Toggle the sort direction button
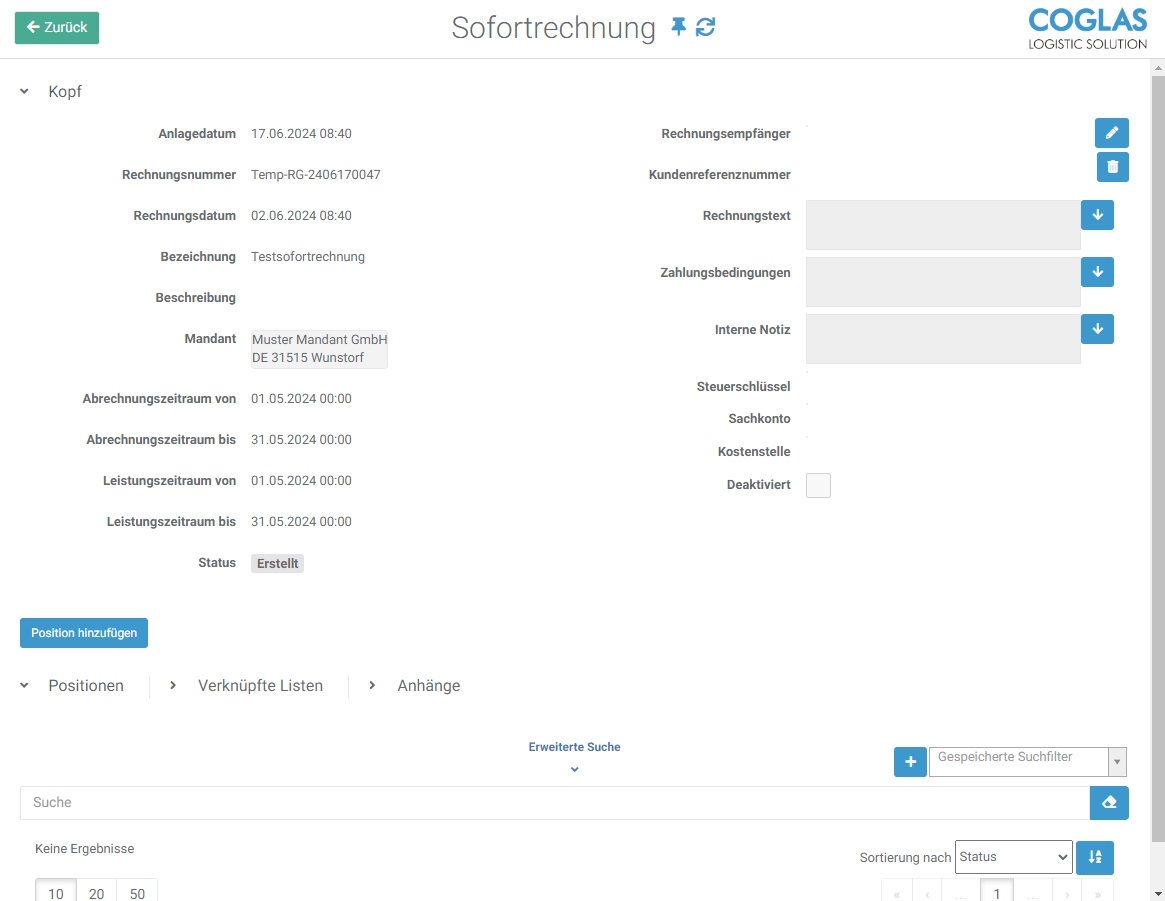This screenshot has width=1165, height=901. pyautogui.click(x=1095, y=857)
